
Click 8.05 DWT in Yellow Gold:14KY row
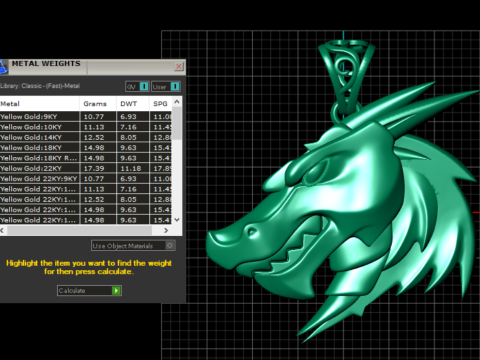[128, 138]
